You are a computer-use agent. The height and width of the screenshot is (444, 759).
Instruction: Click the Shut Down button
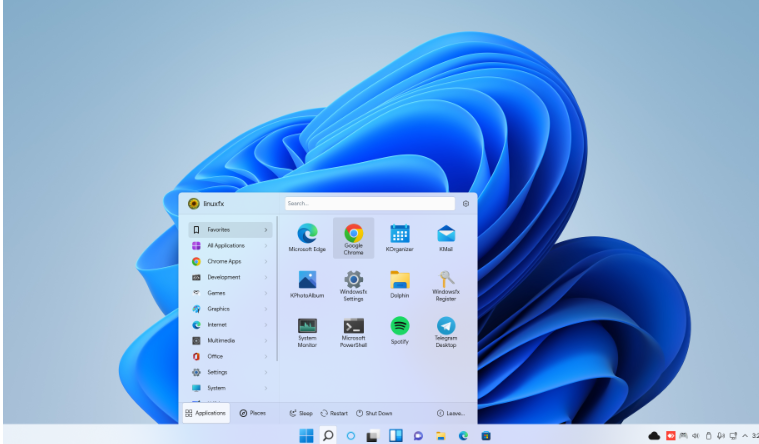pos(374,413)
